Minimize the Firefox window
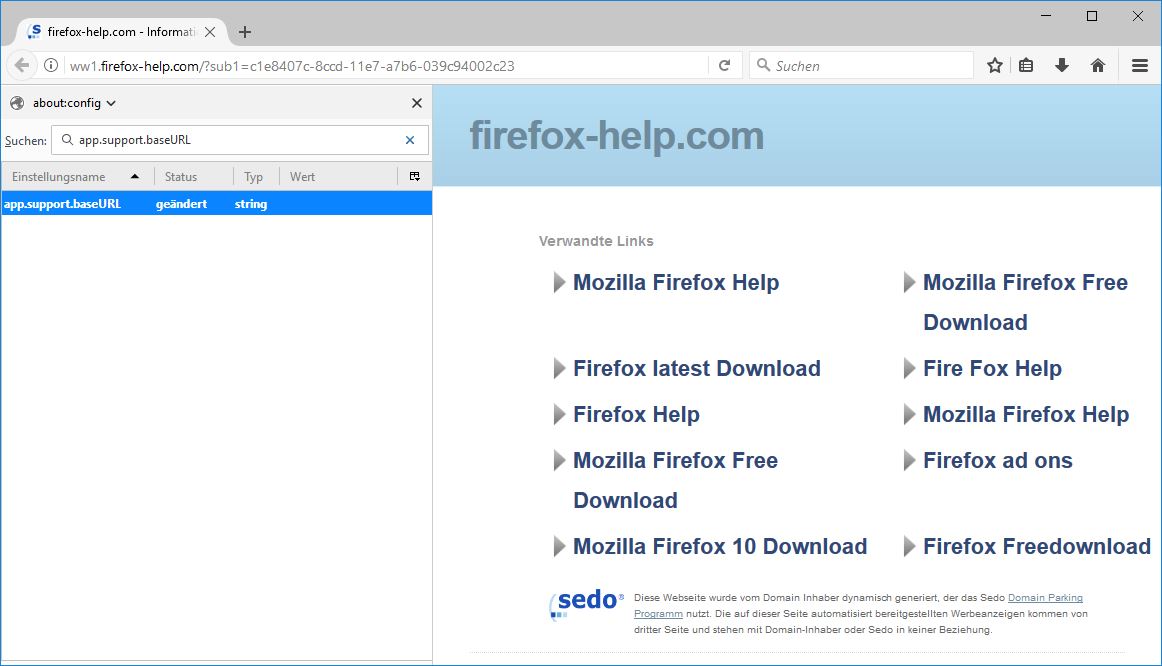This screenshot has height=666, width=1162. click(1046, 16)
